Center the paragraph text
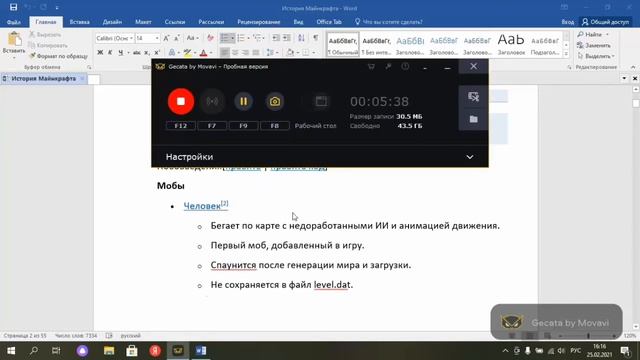Screen dimensions: 640x360 235,52
